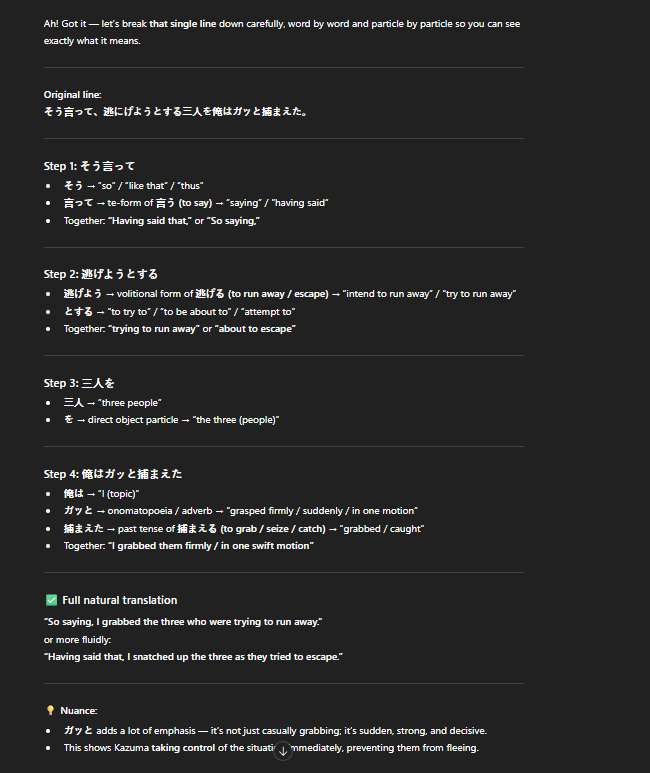Image resolution: width=650 pixels, height=773 pixels.
Task: Click the bullet for 三人 "three people"
Action: pos(112,403)
